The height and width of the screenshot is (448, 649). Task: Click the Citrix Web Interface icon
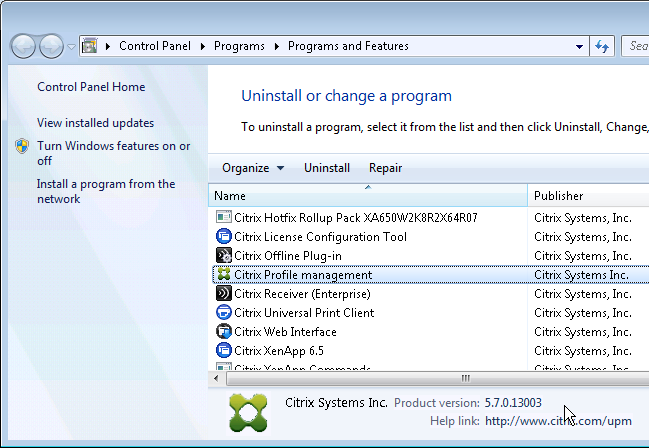[x=224, y=332]
